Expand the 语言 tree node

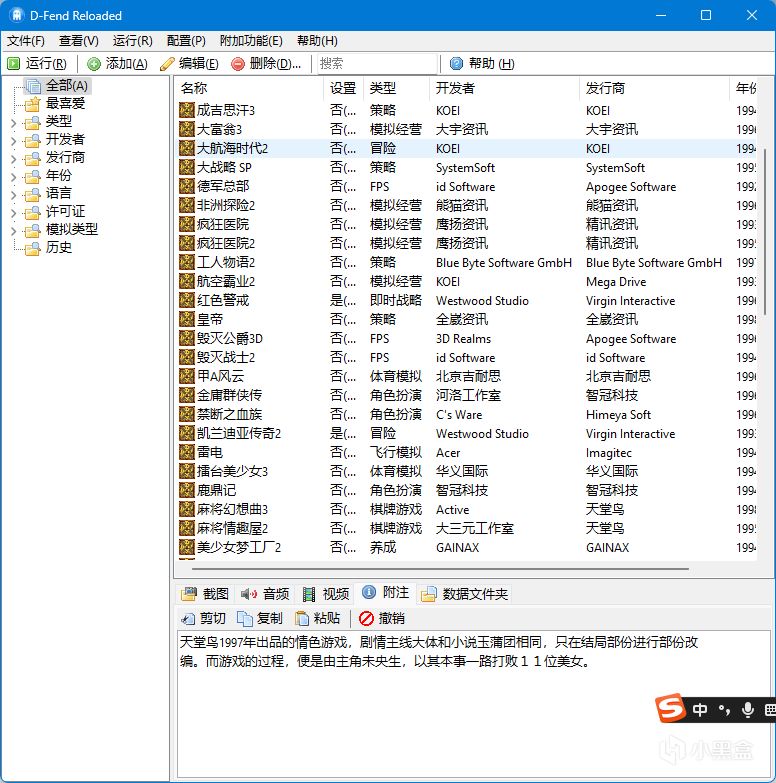(x=13, y=194)
